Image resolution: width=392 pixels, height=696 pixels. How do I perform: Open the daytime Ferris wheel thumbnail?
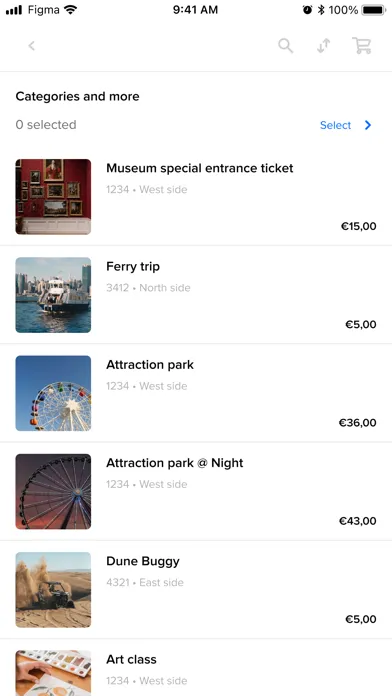point(53,393)
